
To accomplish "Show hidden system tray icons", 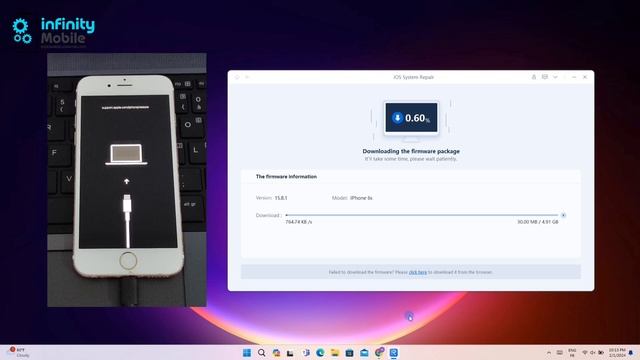I will pos(549,353).
